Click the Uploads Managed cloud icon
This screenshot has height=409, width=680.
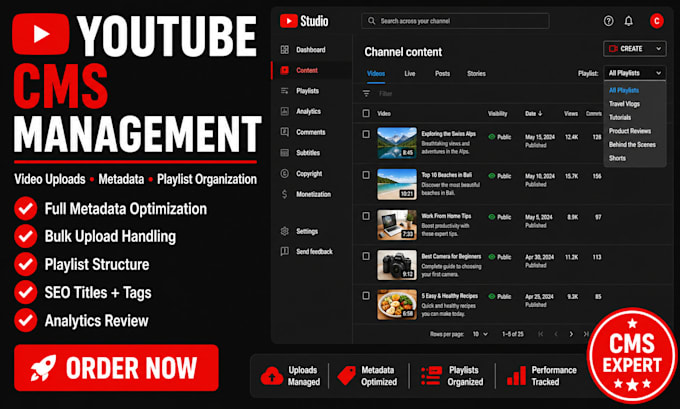tap(272, 376)
